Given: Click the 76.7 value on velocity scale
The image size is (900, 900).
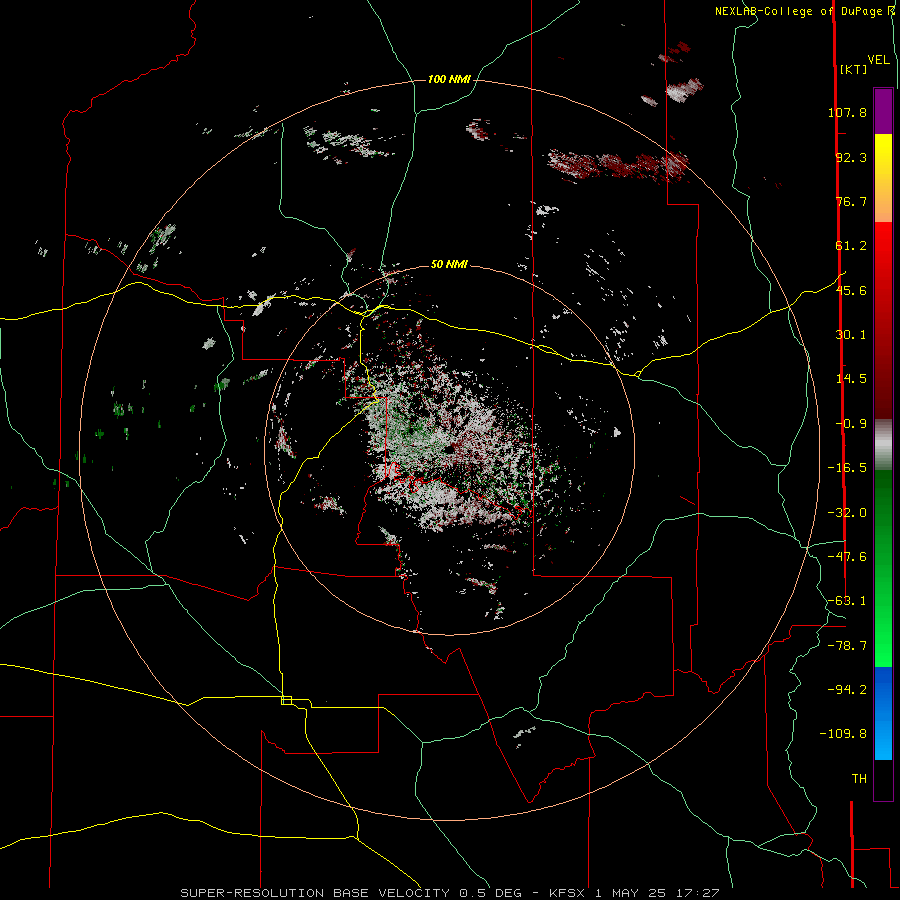Looking at the screenshot, I should click(x=851, y=201).
